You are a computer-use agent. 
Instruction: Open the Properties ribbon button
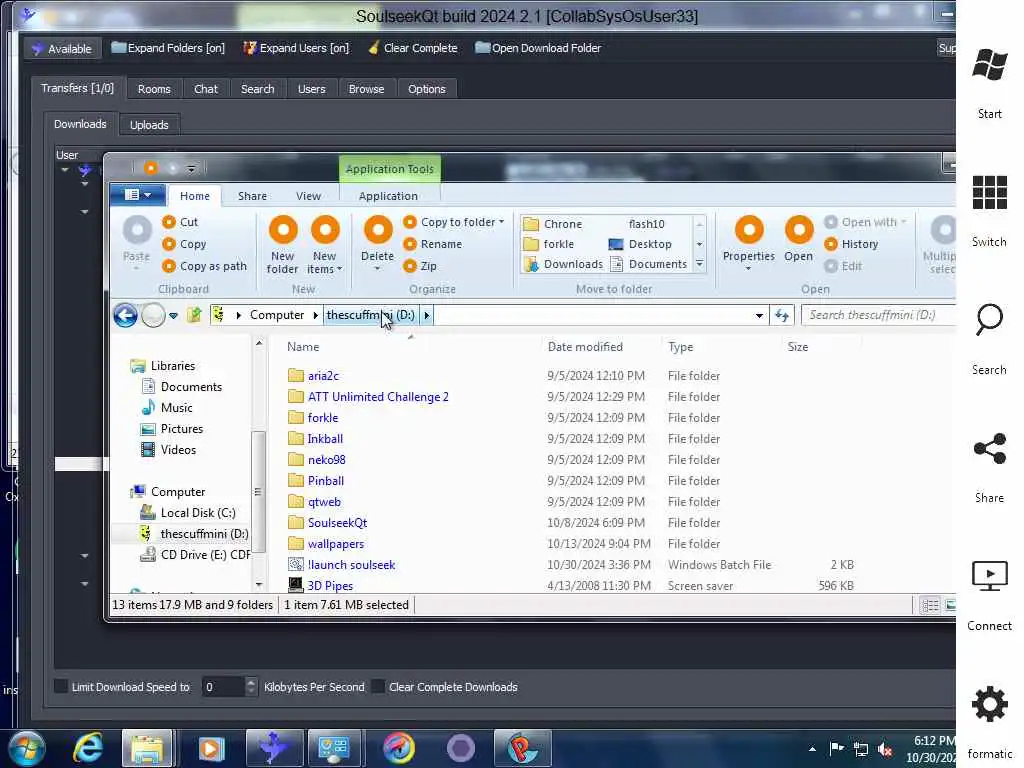748,243
